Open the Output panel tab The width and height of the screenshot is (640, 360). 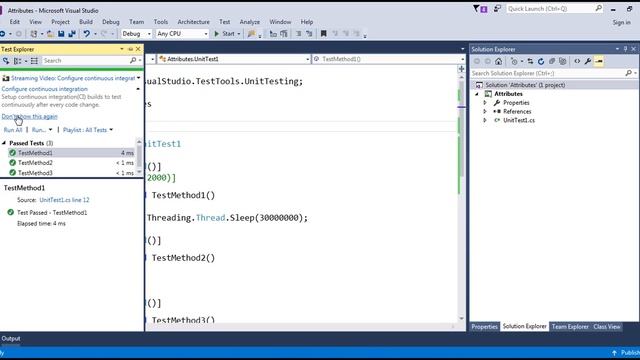11,338
